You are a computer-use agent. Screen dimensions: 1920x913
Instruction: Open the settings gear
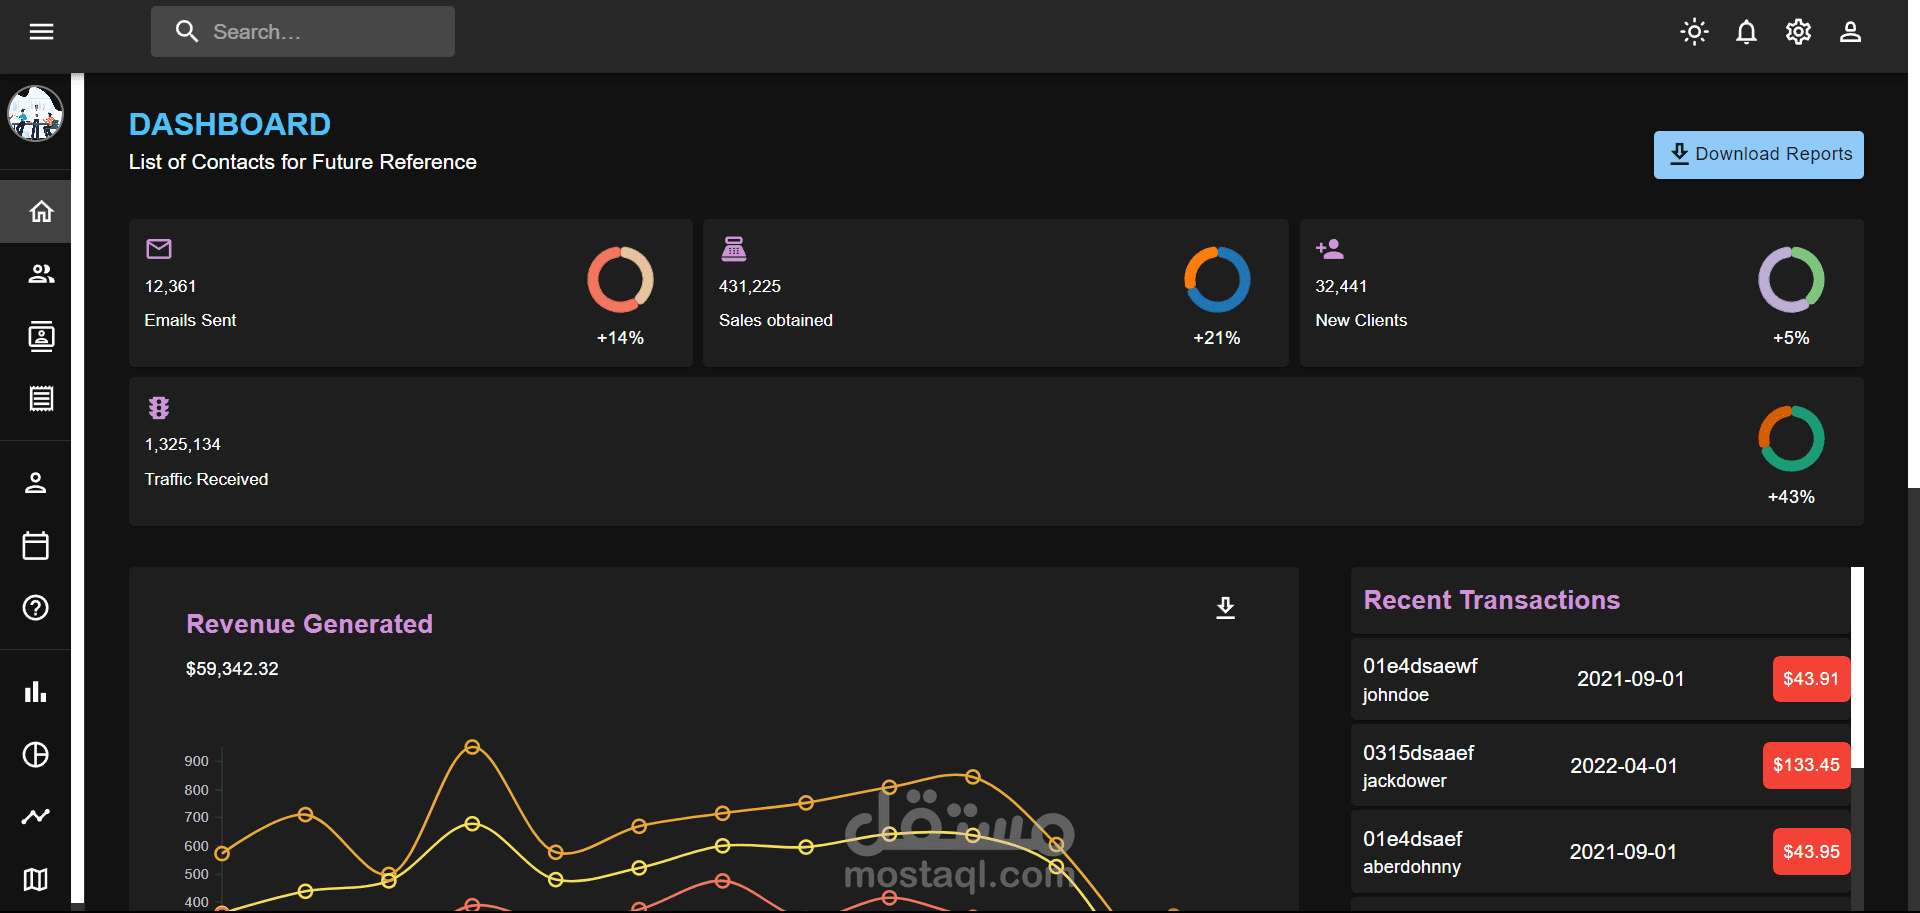[x=1798, y=32]
